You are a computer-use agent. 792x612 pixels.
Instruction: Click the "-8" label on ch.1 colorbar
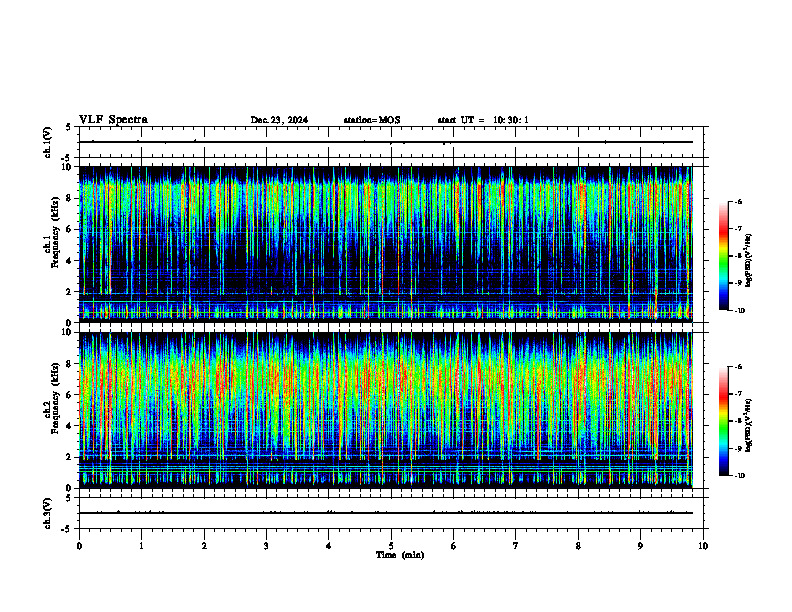[738, 256]
